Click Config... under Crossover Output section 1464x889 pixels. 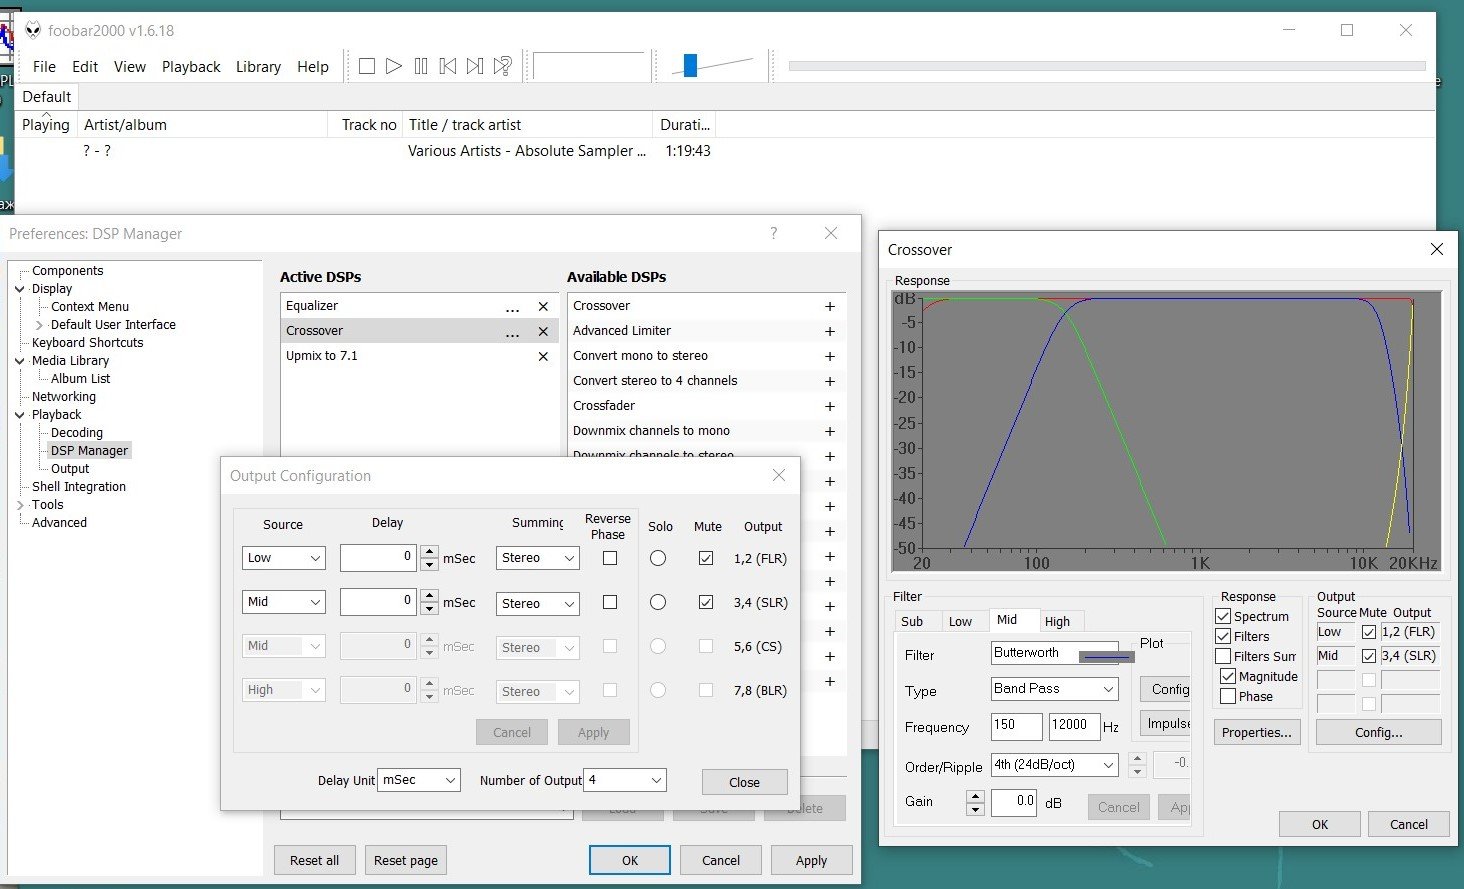[x=1379, y=732]
